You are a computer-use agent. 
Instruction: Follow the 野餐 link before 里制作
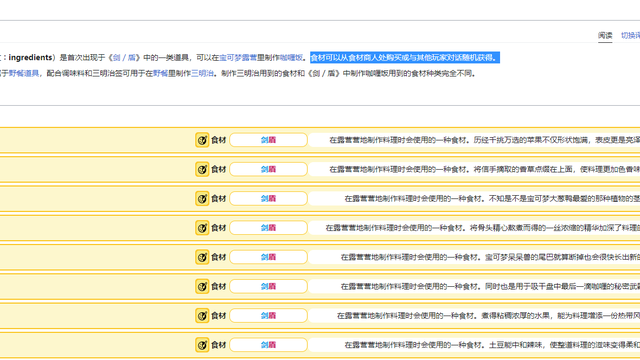160,73
